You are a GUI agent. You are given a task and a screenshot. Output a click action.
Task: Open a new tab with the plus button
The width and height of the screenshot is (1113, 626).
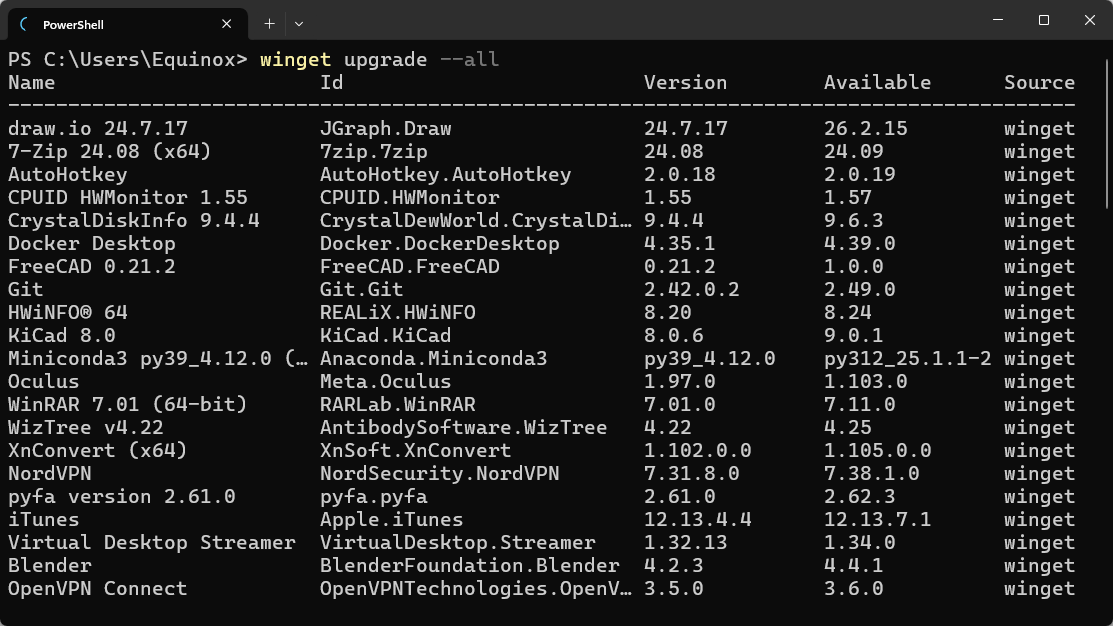click(268, 23)
